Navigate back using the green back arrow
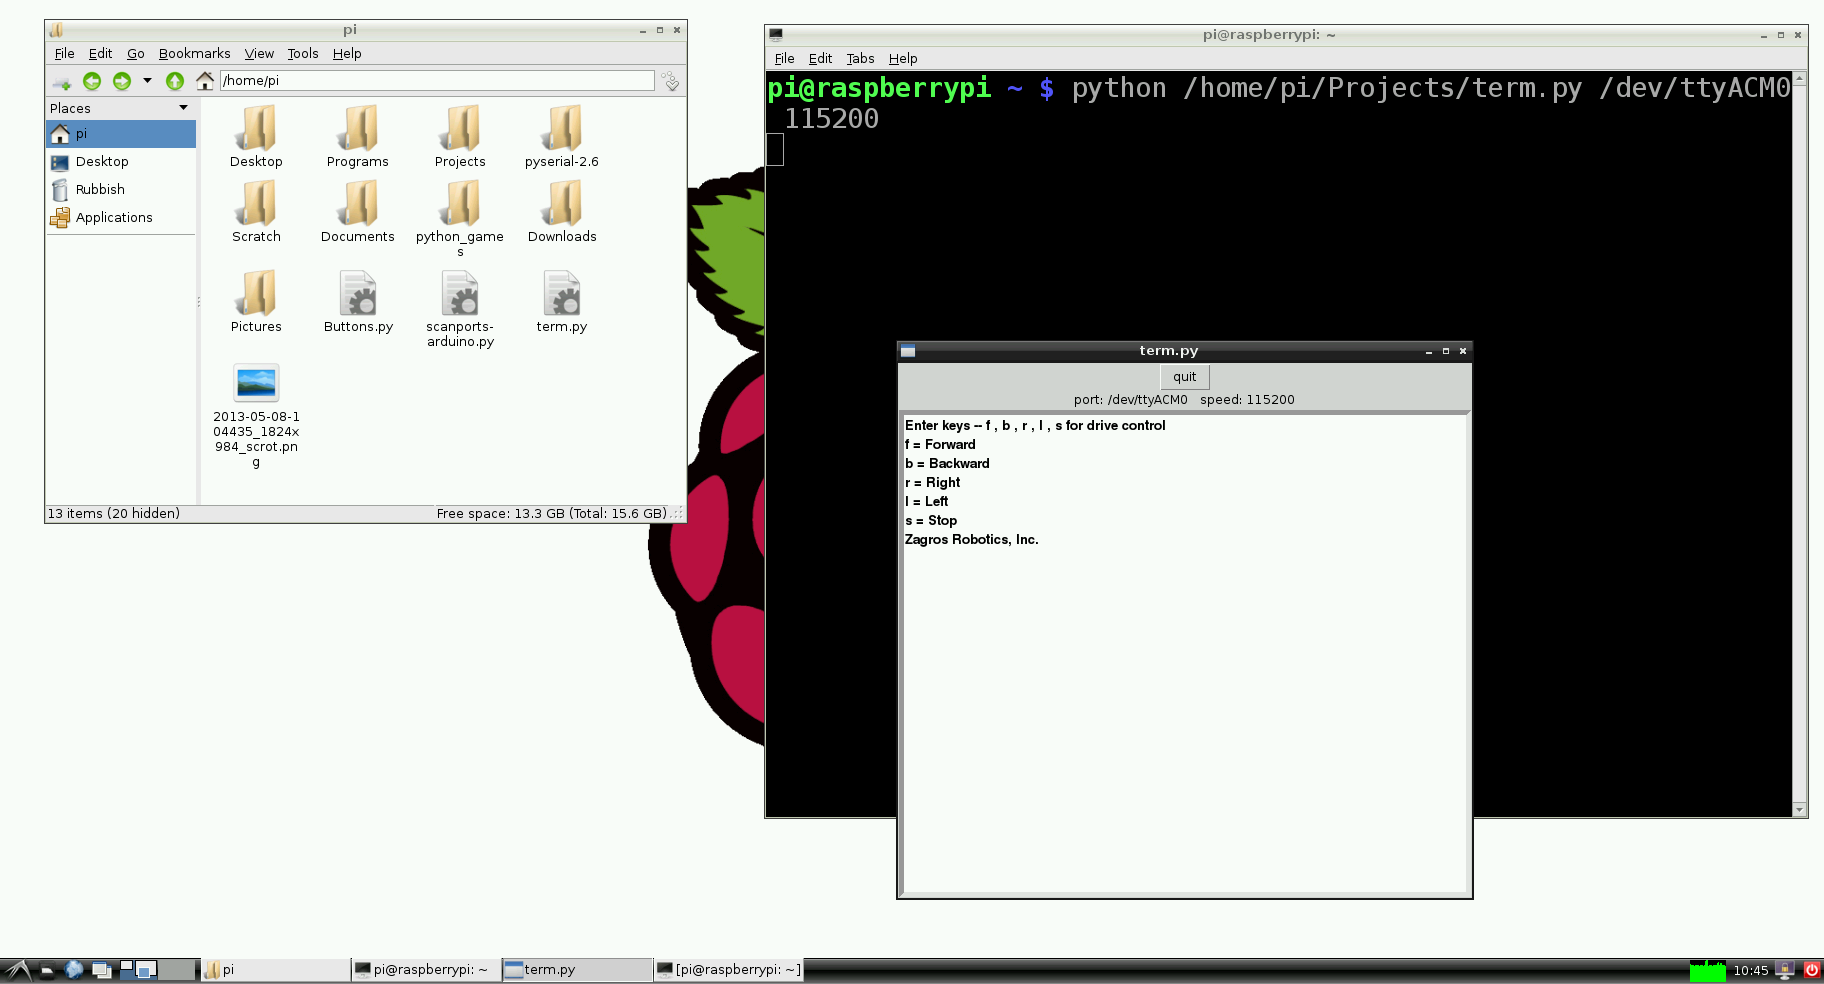This screenshot has width=1824, height=984. tap(92, 81)
